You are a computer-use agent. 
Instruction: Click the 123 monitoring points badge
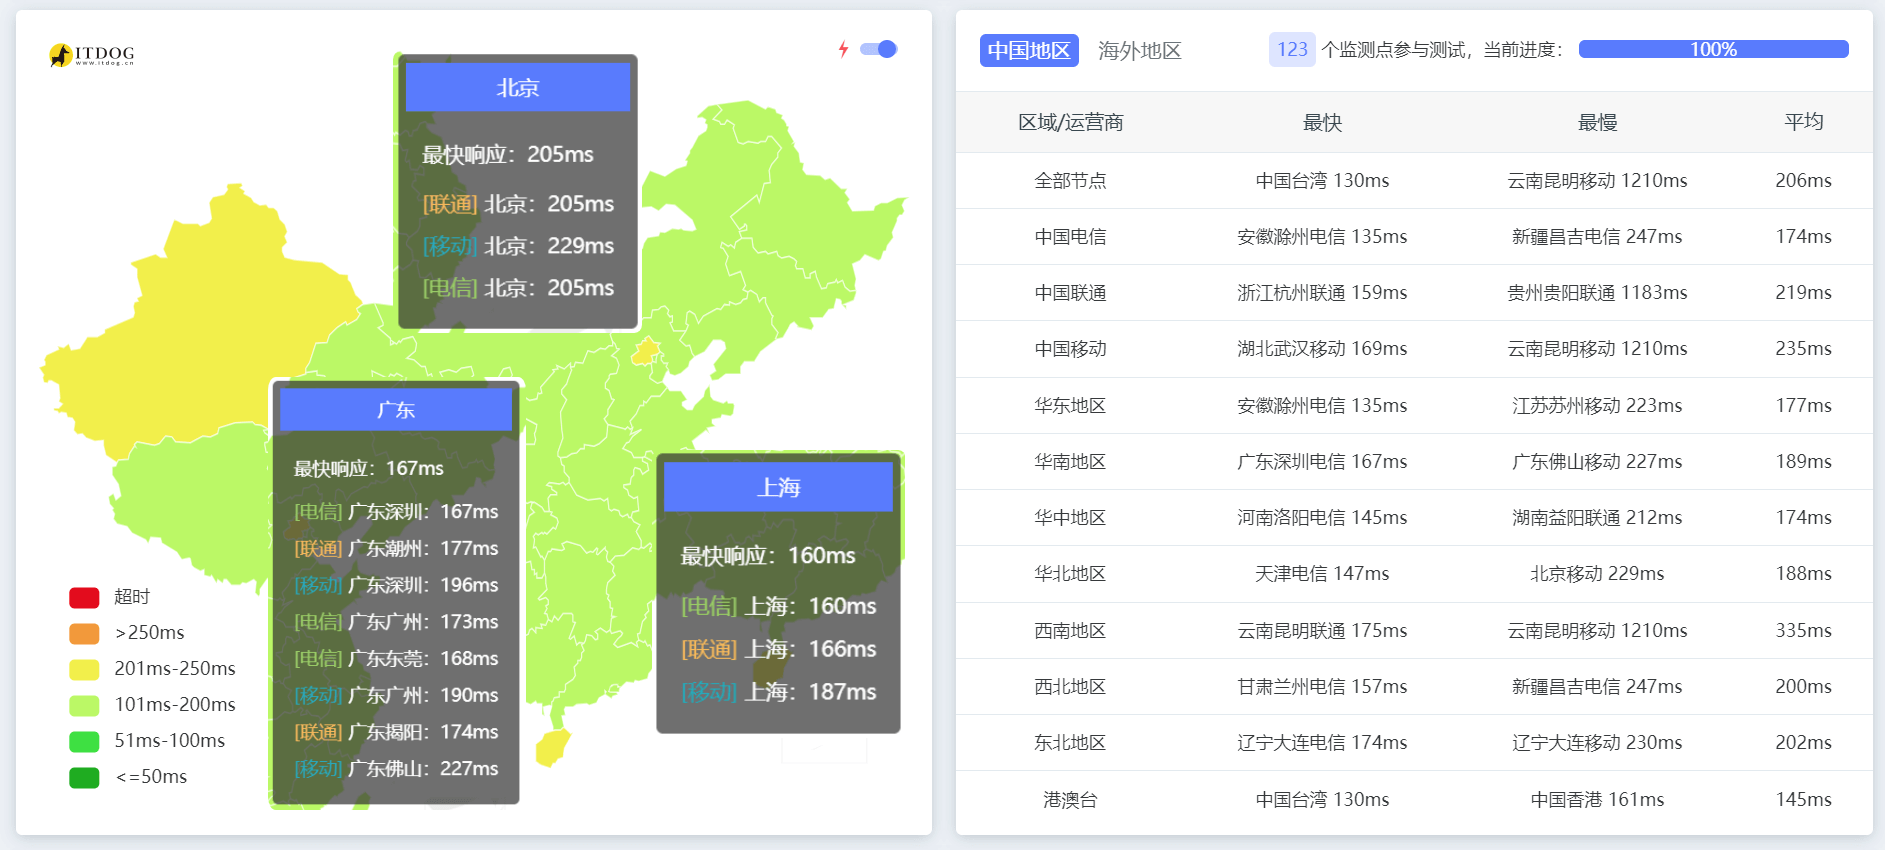(1291, 49)
